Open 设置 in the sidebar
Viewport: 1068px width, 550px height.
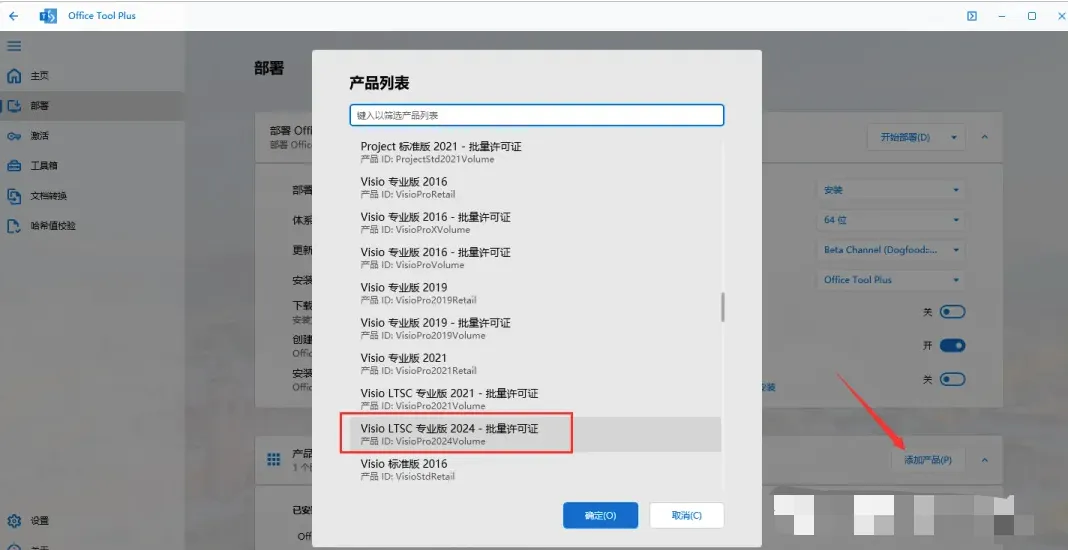(92, 521)
